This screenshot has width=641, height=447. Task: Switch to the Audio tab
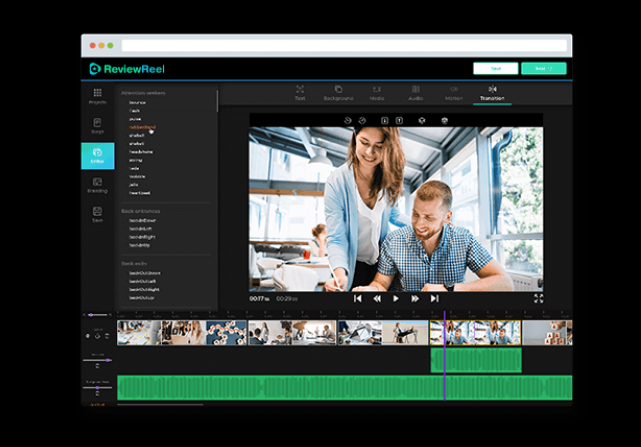(415, 93)
